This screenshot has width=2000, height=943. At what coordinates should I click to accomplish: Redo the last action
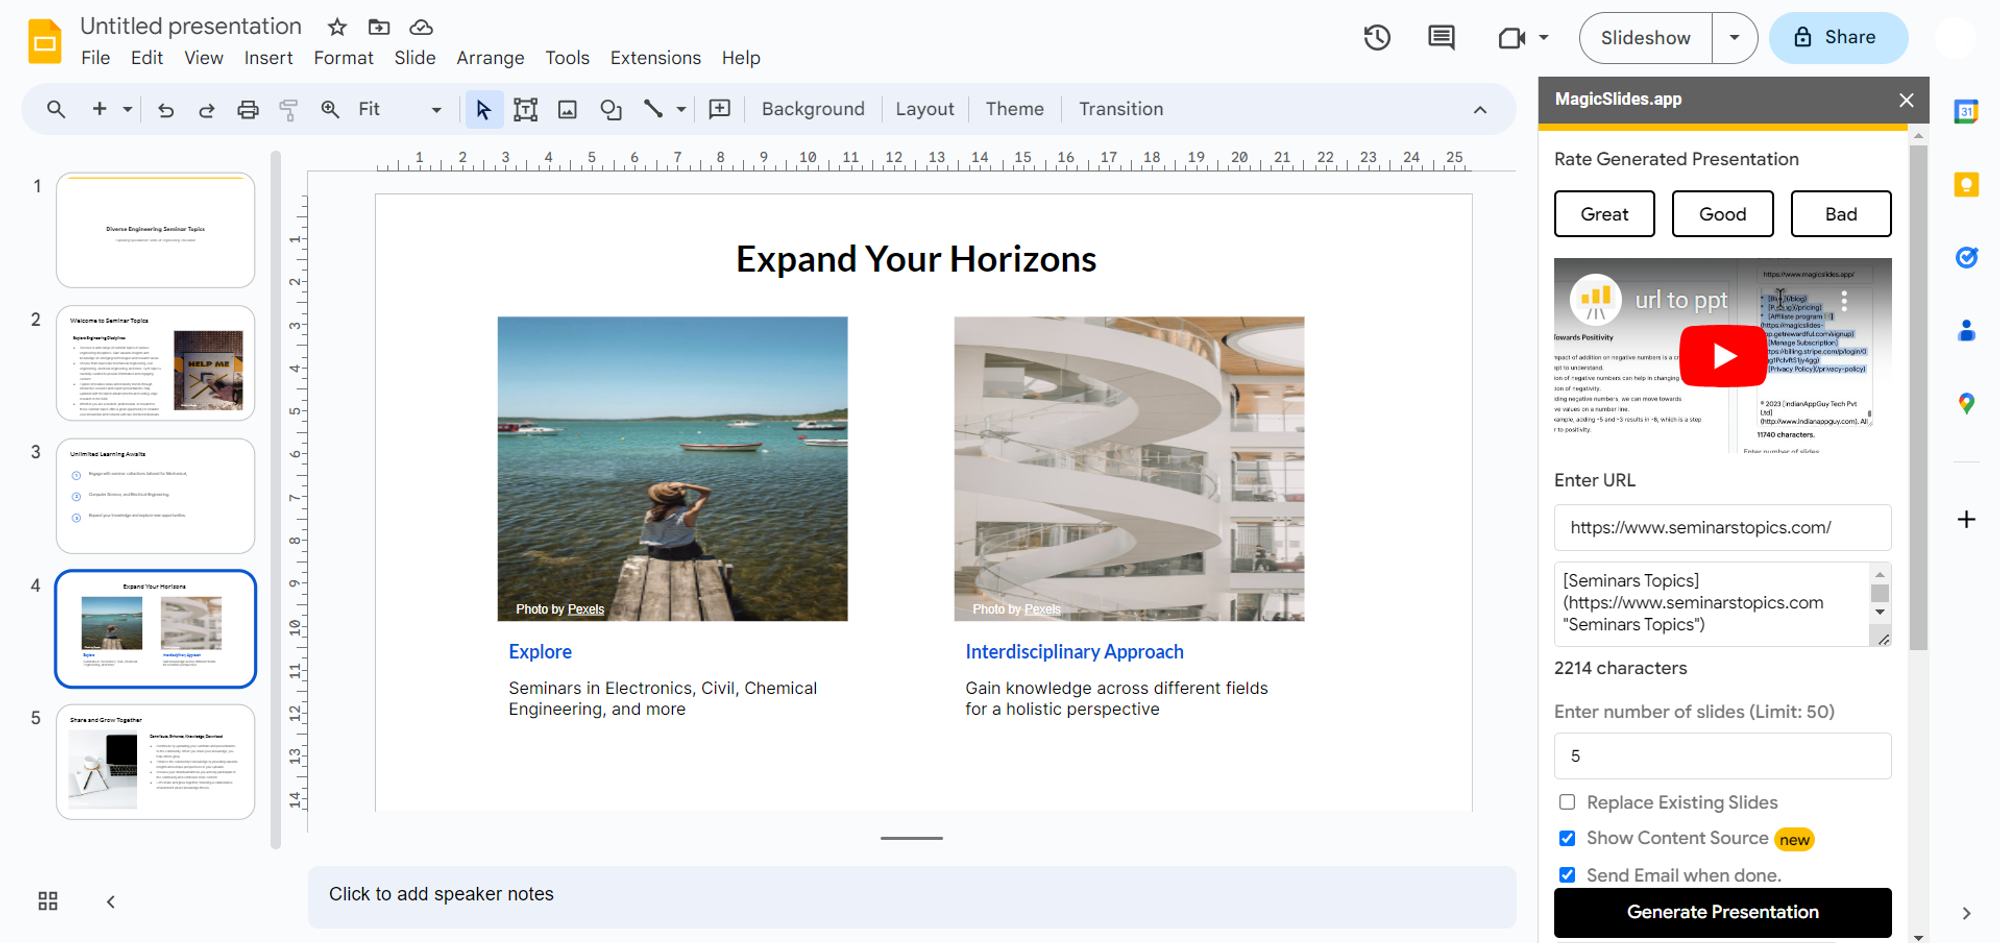[206, 110]
